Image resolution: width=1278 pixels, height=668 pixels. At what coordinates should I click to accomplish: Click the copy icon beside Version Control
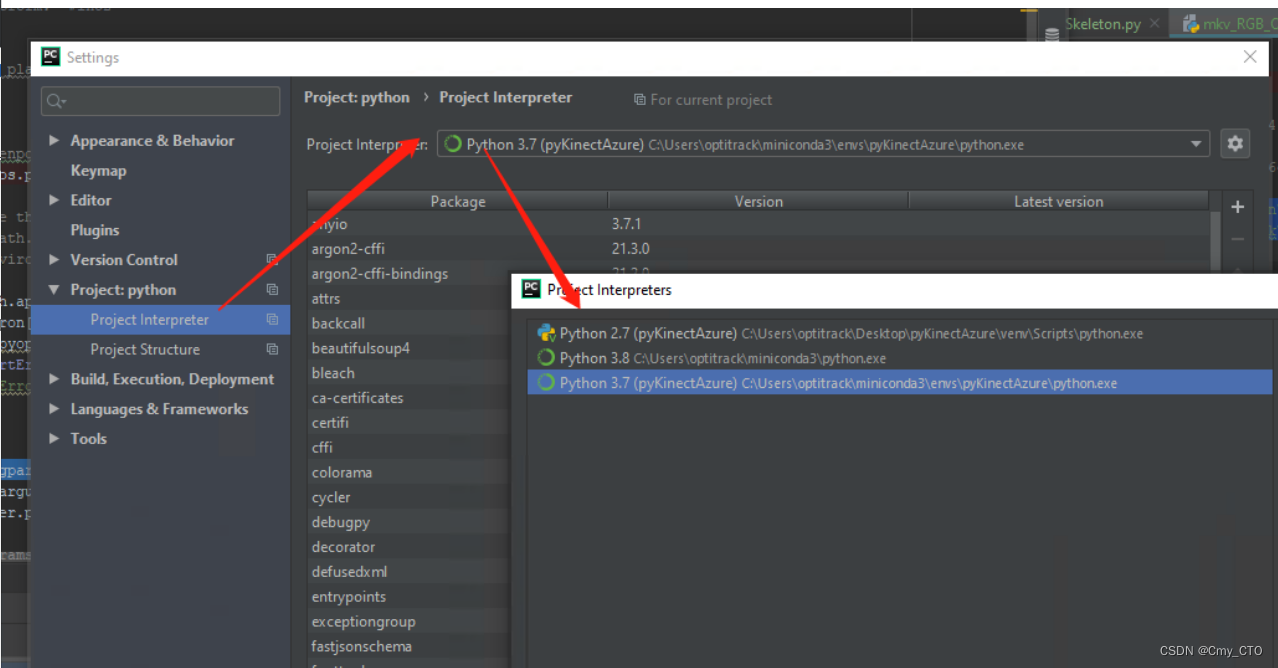click(x=272, y=260)
